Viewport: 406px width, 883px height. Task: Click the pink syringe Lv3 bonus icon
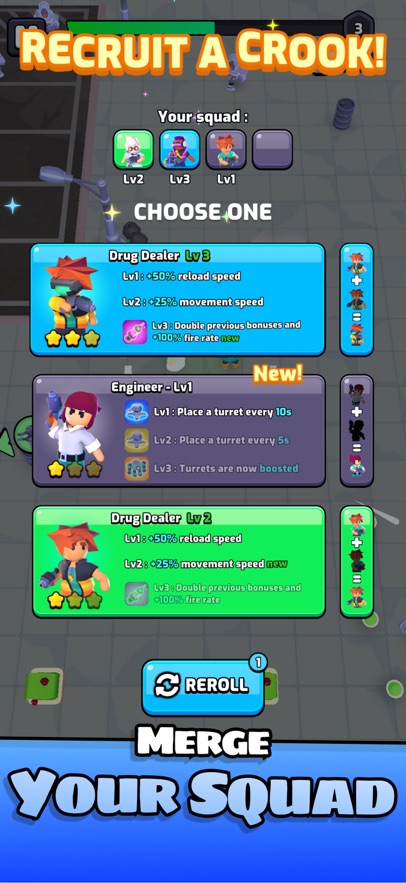click(x=135, y=332)
